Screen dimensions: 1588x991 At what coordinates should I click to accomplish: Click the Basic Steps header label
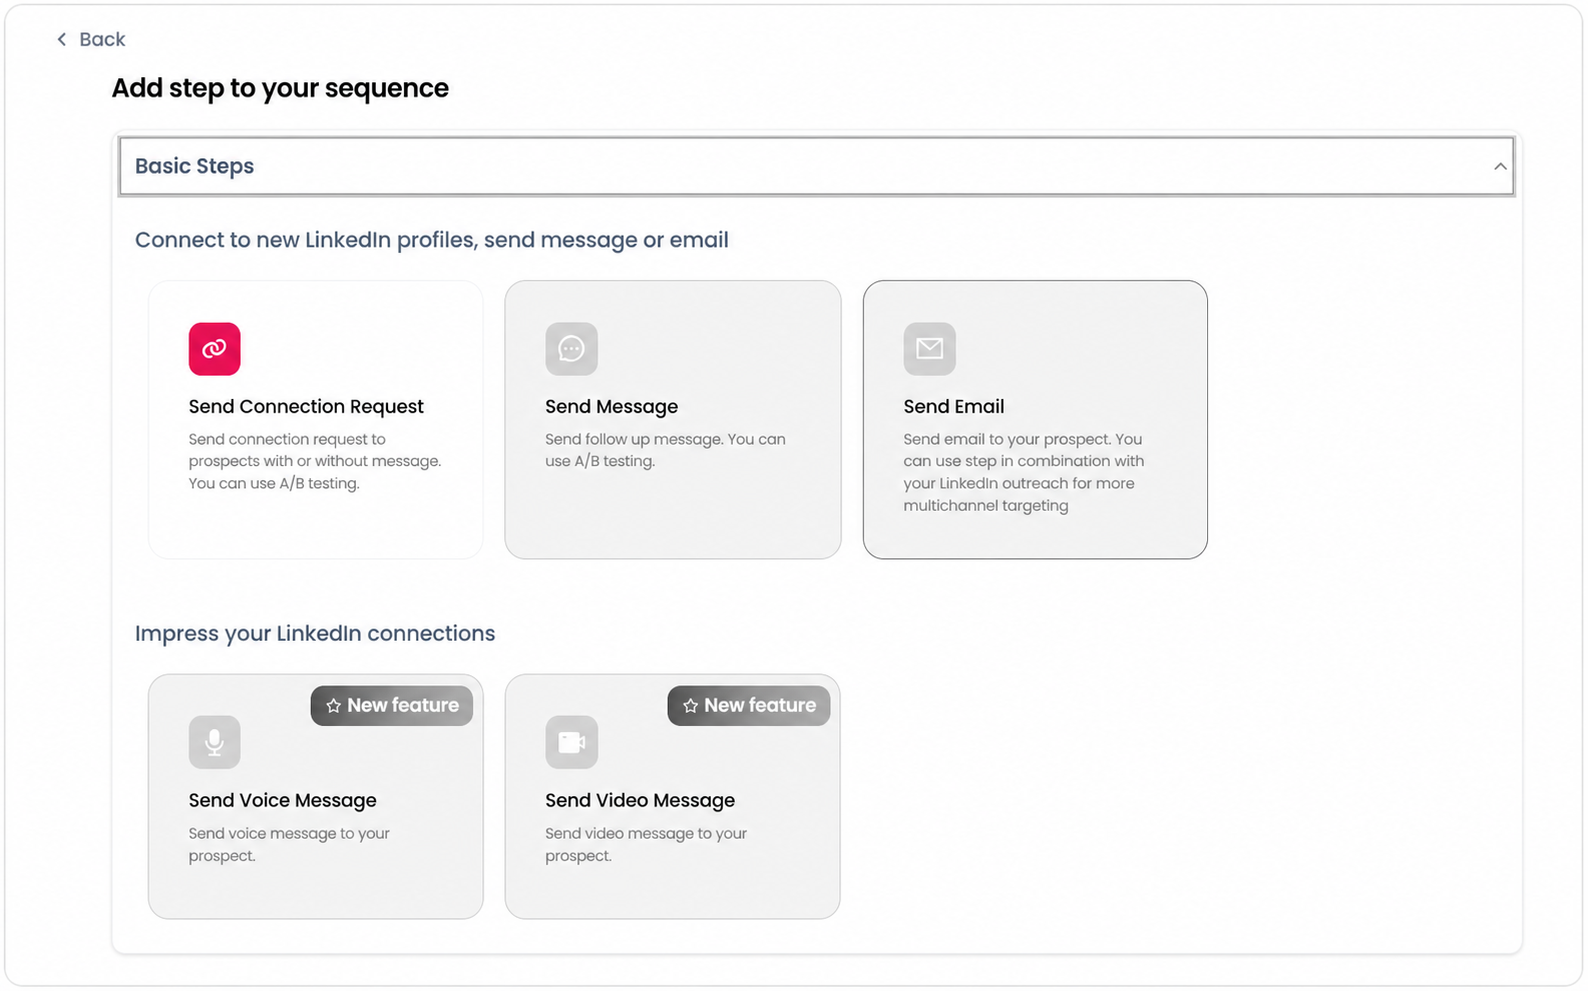pyautogui.click(x=194, y=166)
